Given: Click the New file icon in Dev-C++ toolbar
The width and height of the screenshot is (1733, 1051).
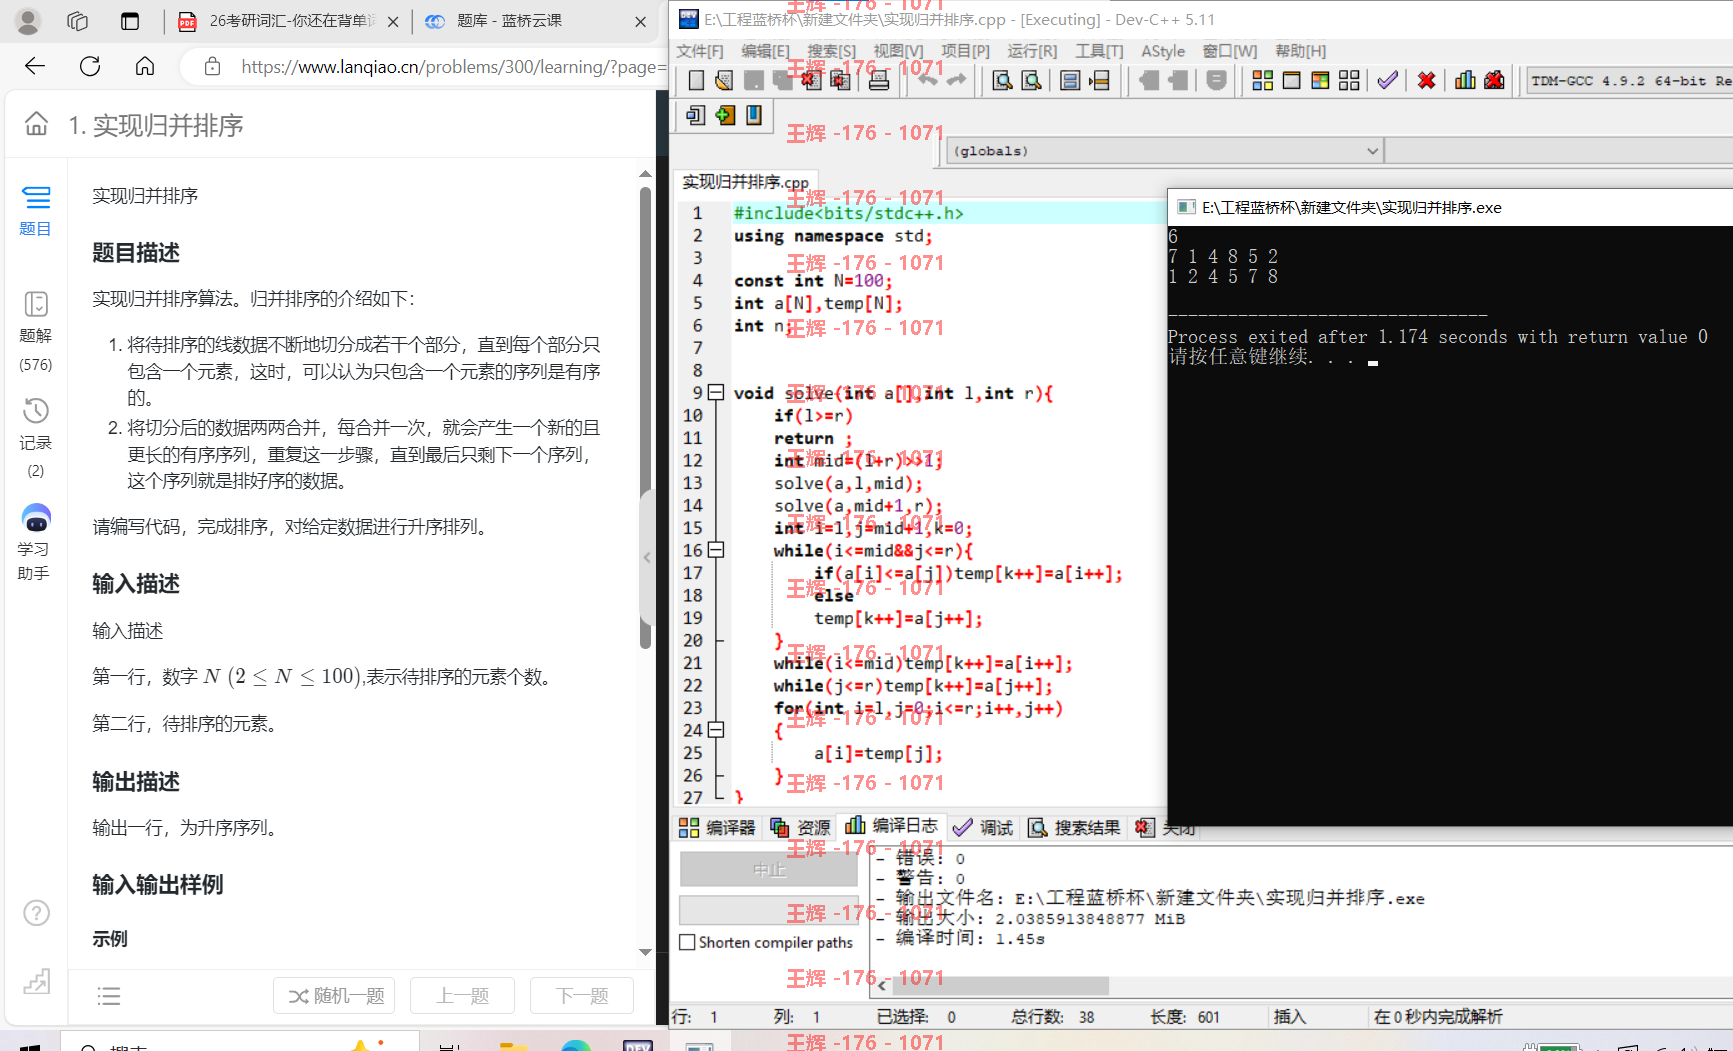Looking at the screenshot, I should click(696, 81).
